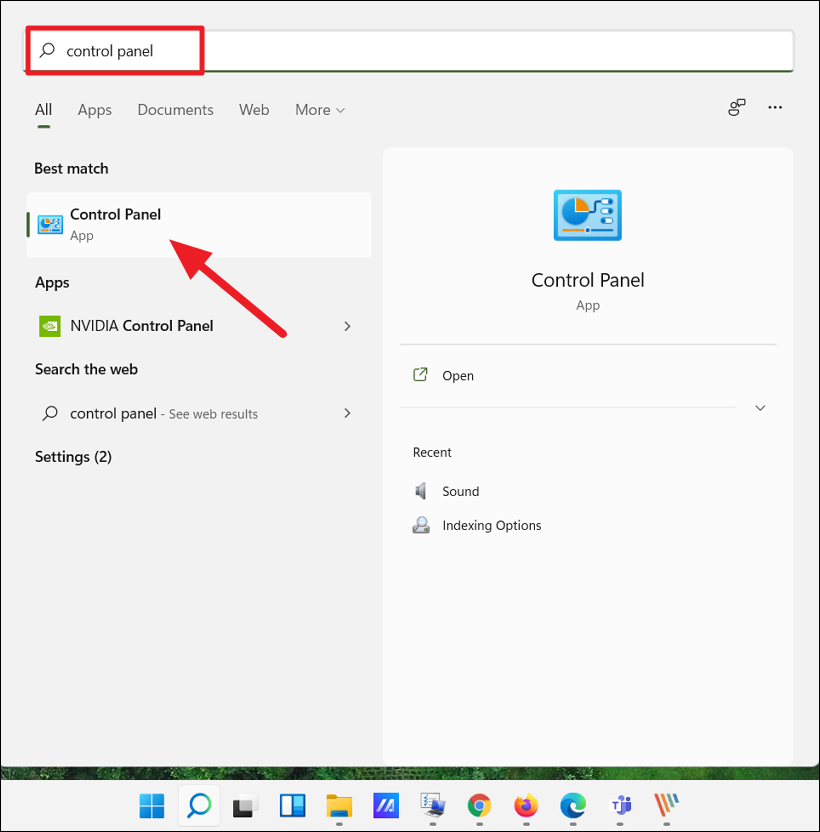Click the Best match heading
The height and width of the screenshot is (832, 820).
[71, 169]
